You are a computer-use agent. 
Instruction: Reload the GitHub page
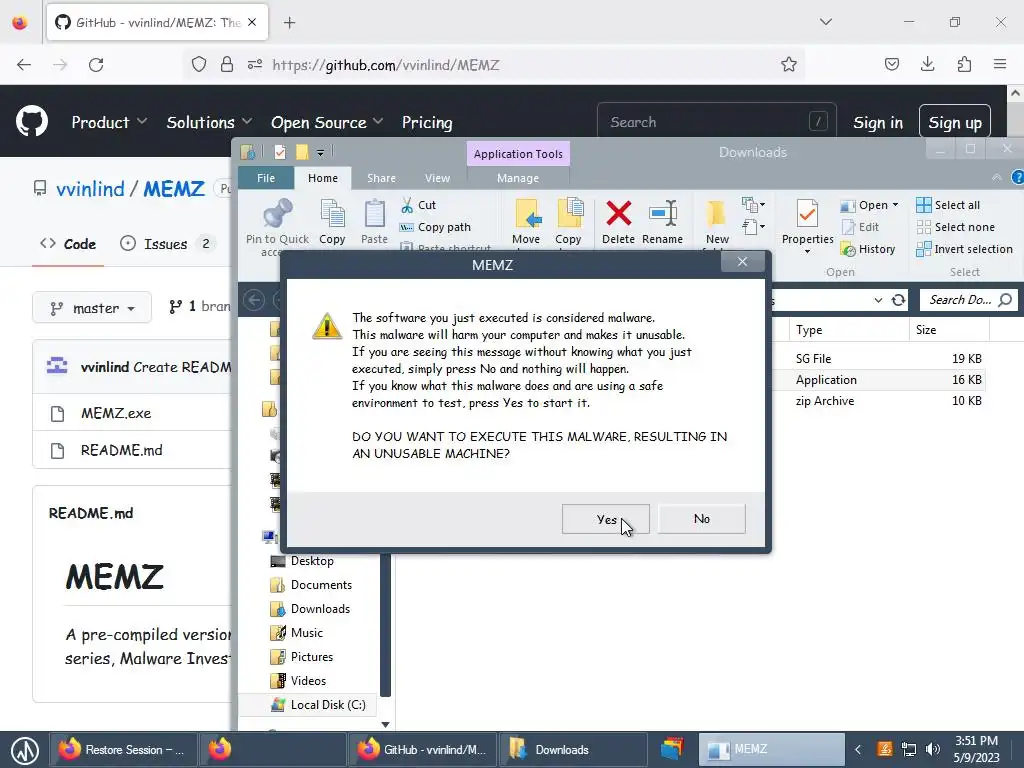tap(96, 65)
